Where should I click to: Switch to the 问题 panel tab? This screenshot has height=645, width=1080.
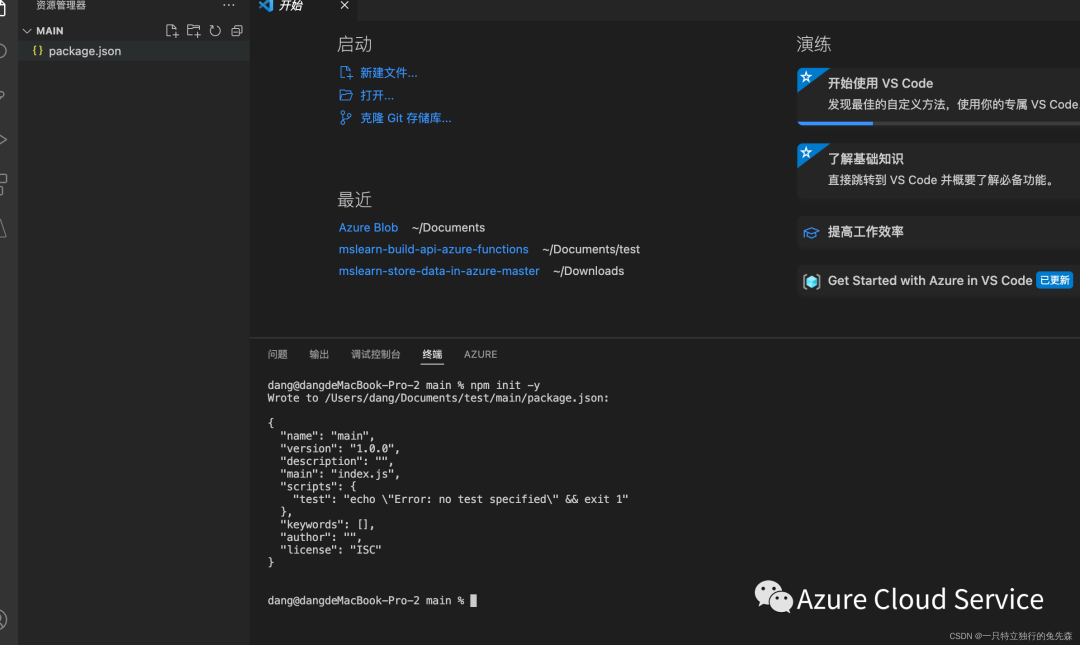pyautogui.click(x=278, y=354)
